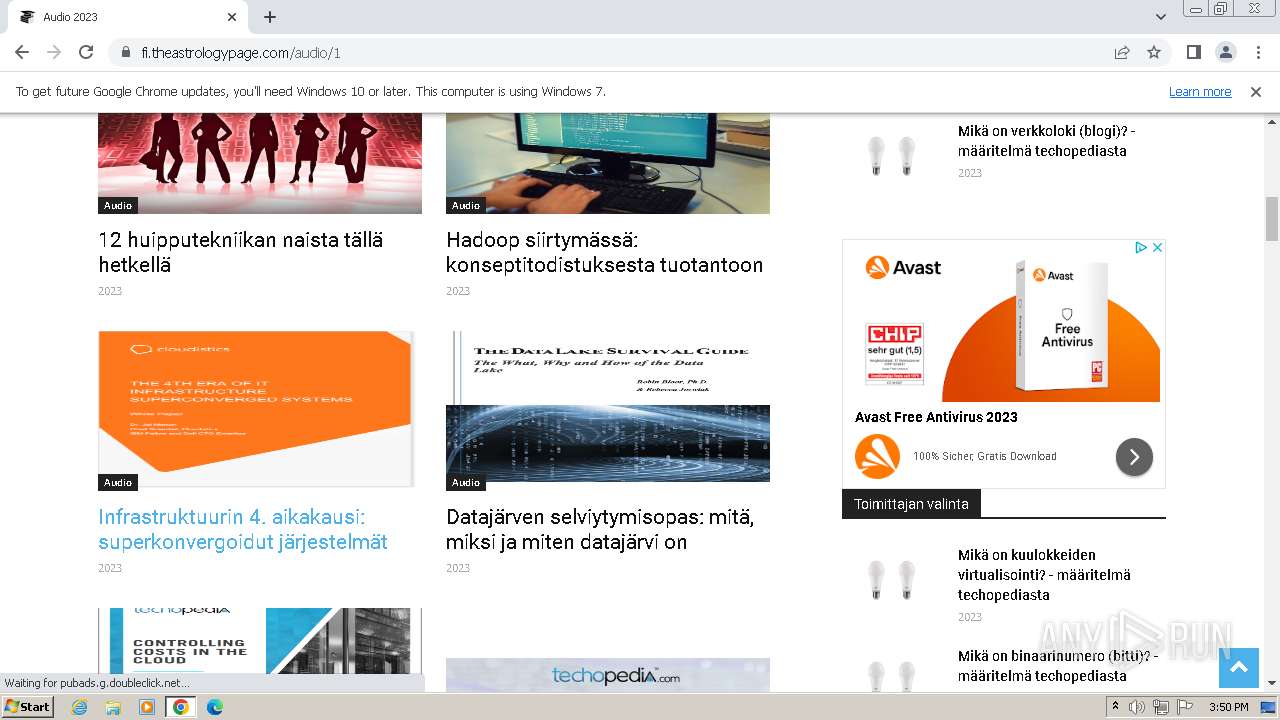The image size is (1280, 720).
Task: Open Action Center flag tray icon
Action: point(1185,707)
